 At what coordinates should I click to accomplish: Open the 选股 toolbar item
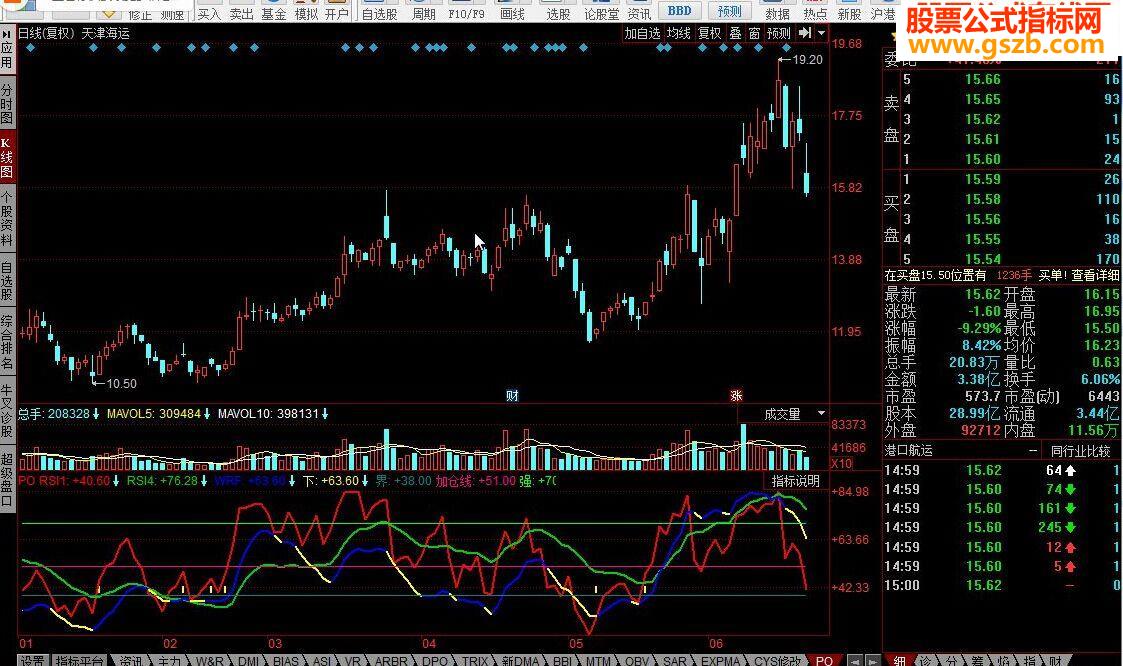[x=558, y=14]
